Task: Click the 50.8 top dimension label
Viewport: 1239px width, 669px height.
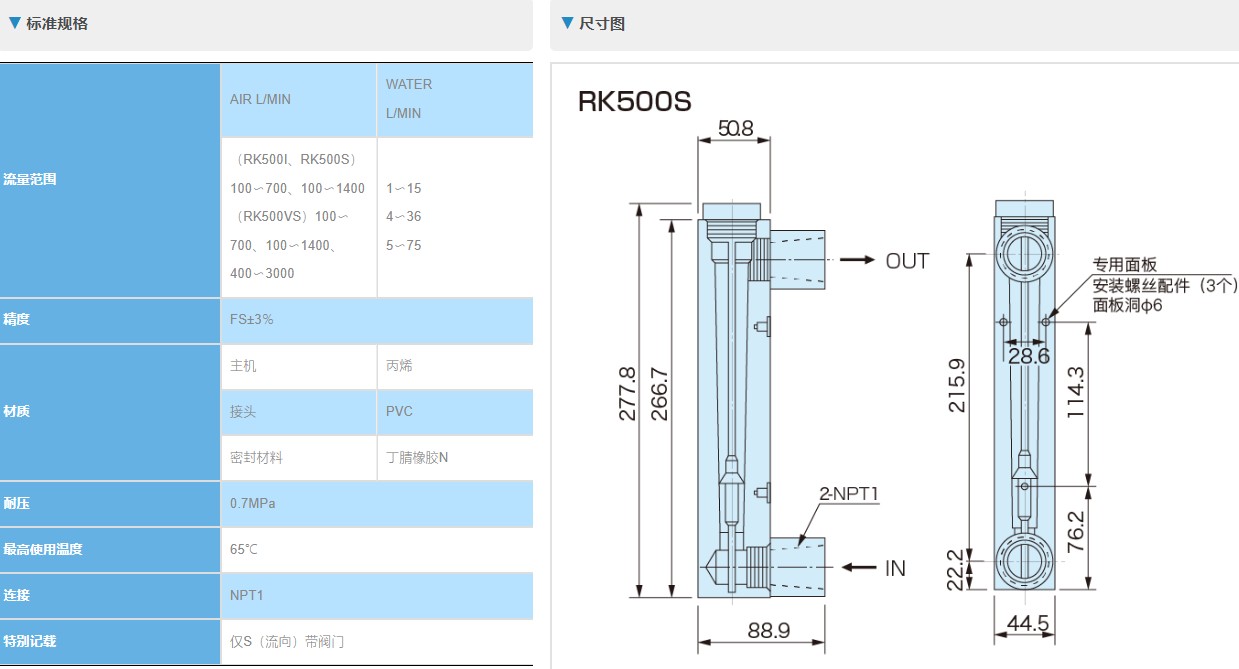Action: [735, 128]
